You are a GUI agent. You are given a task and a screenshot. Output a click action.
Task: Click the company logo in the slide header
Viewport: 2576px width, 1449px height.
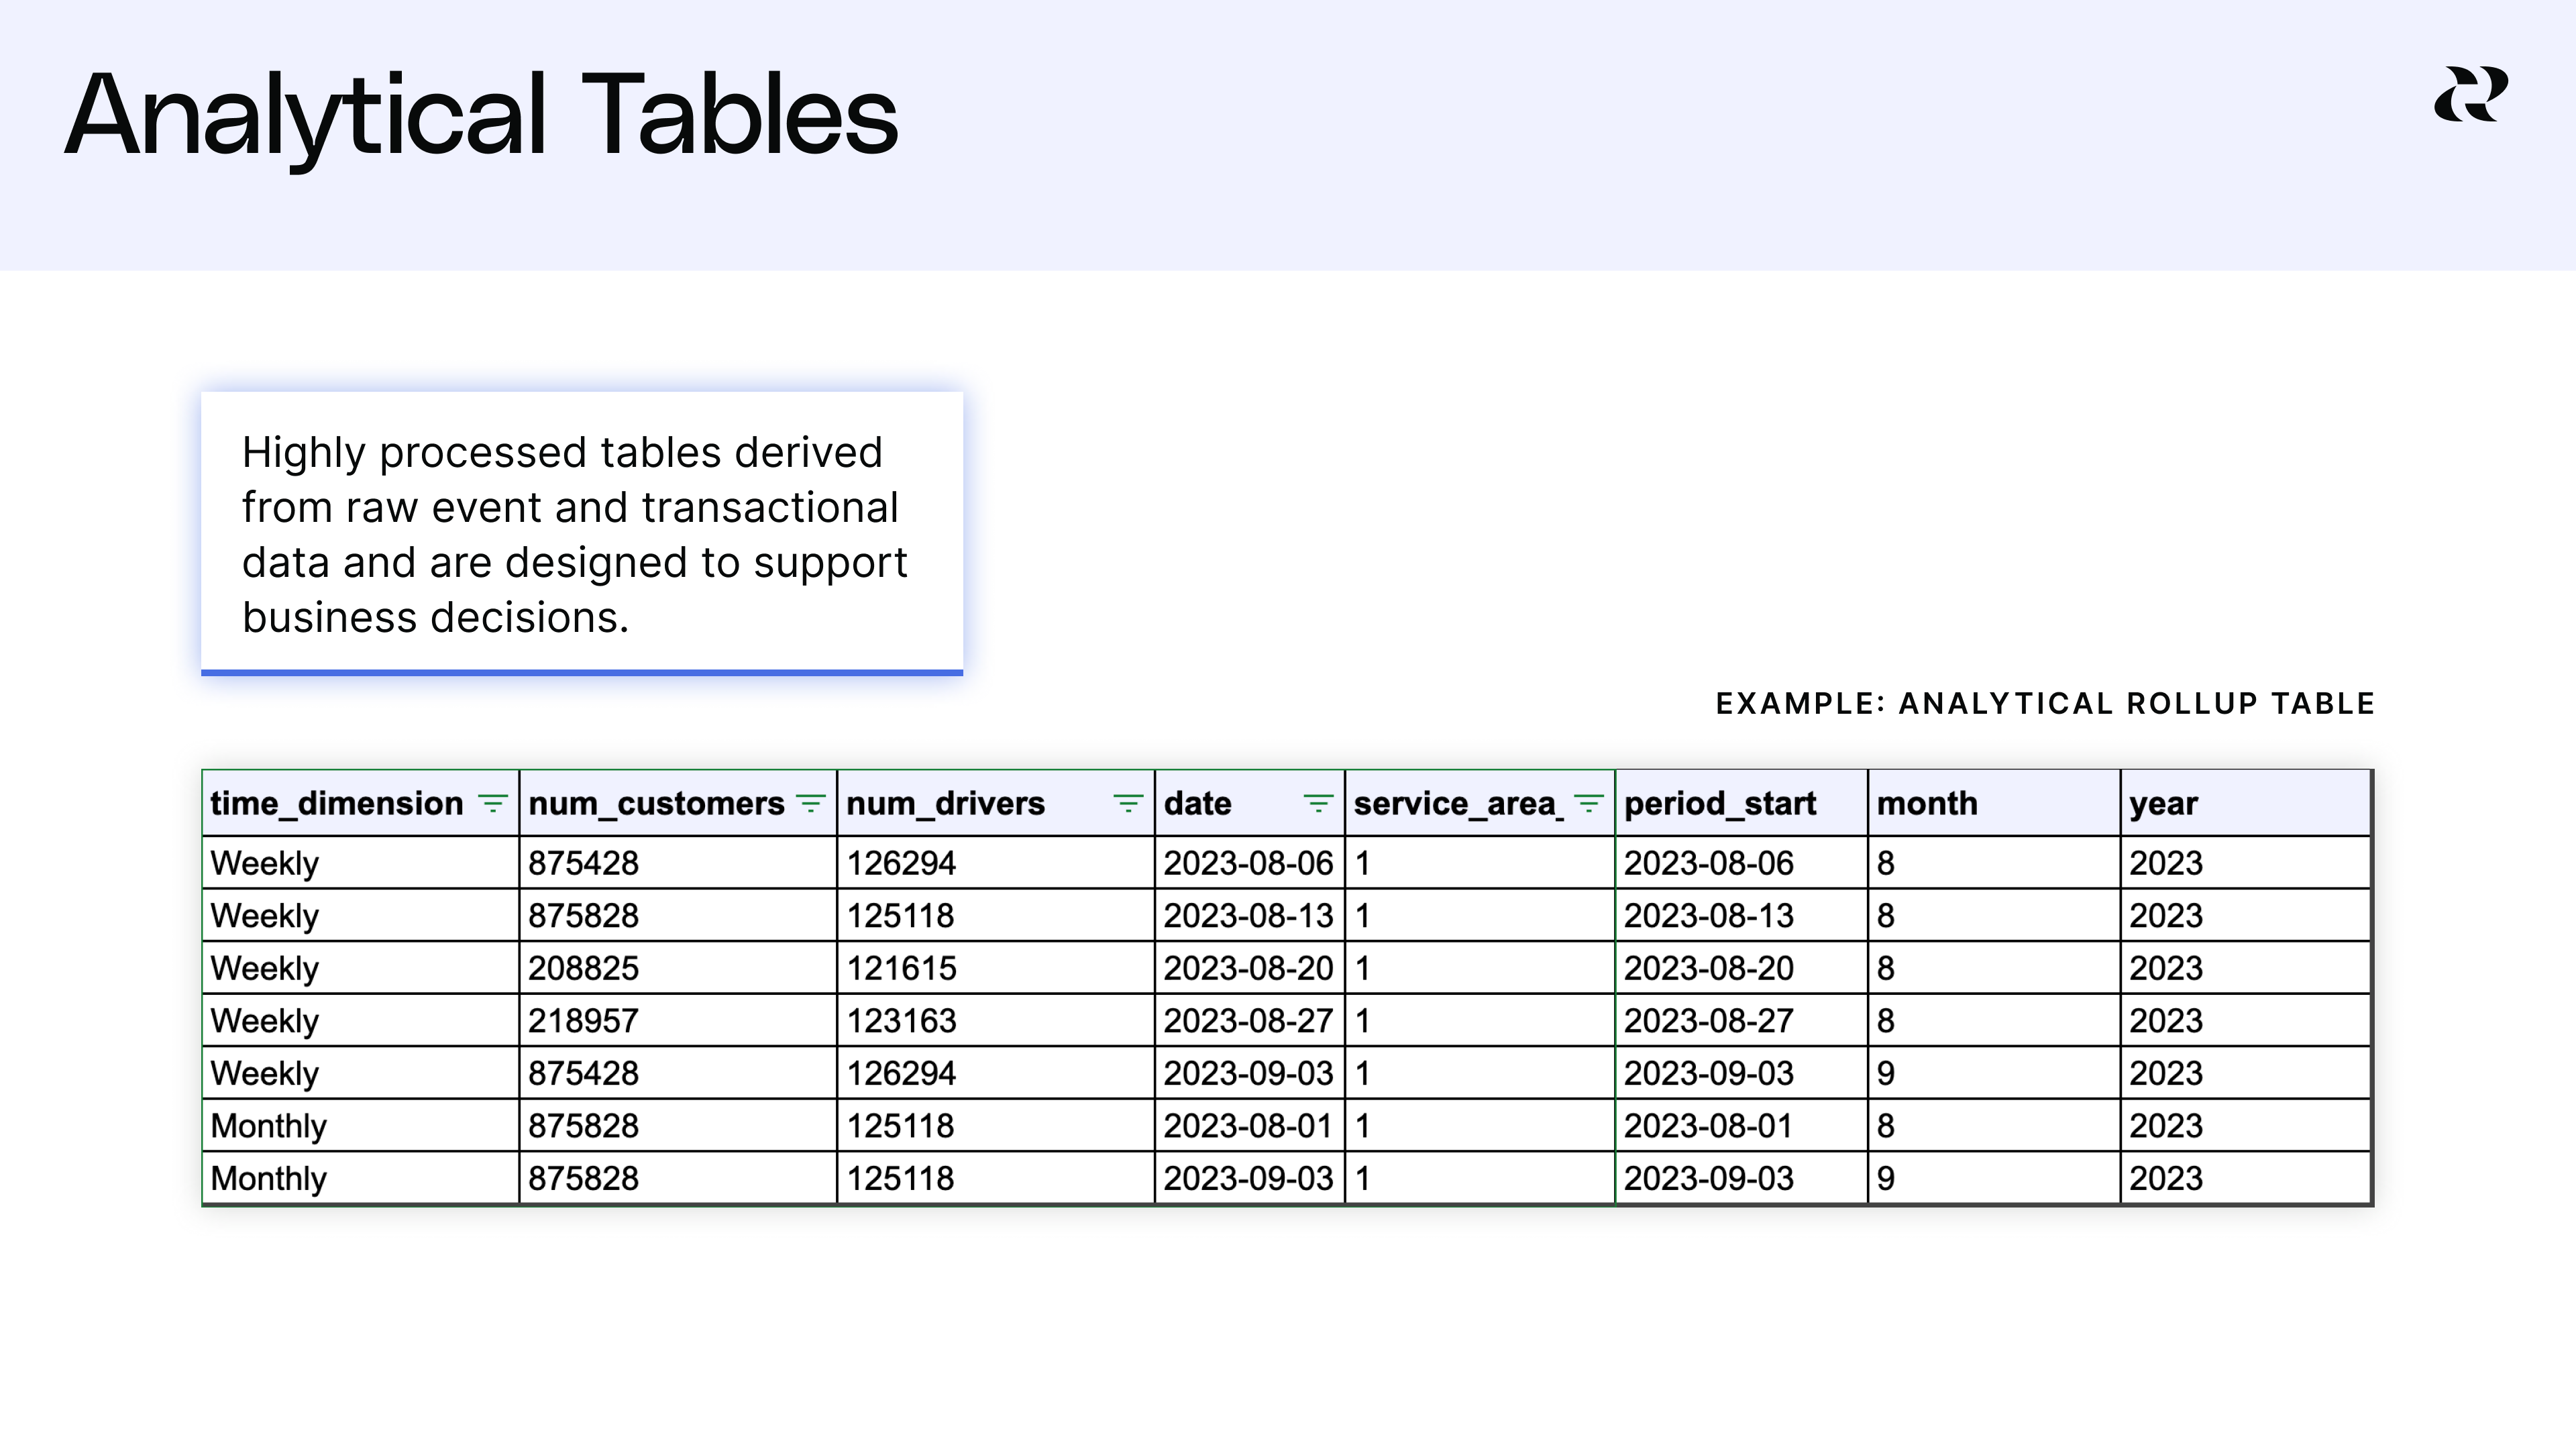(2471, 95)
